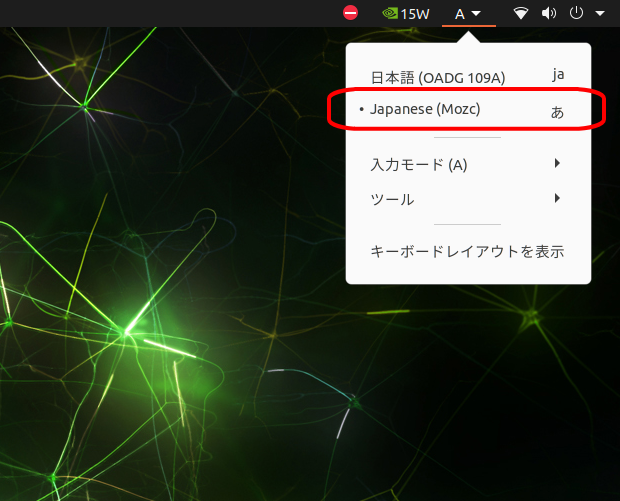620x501 pixels.
Task: Open the Wi-Fi network icon
Action: pyautogui.click(x=521, y=14)
